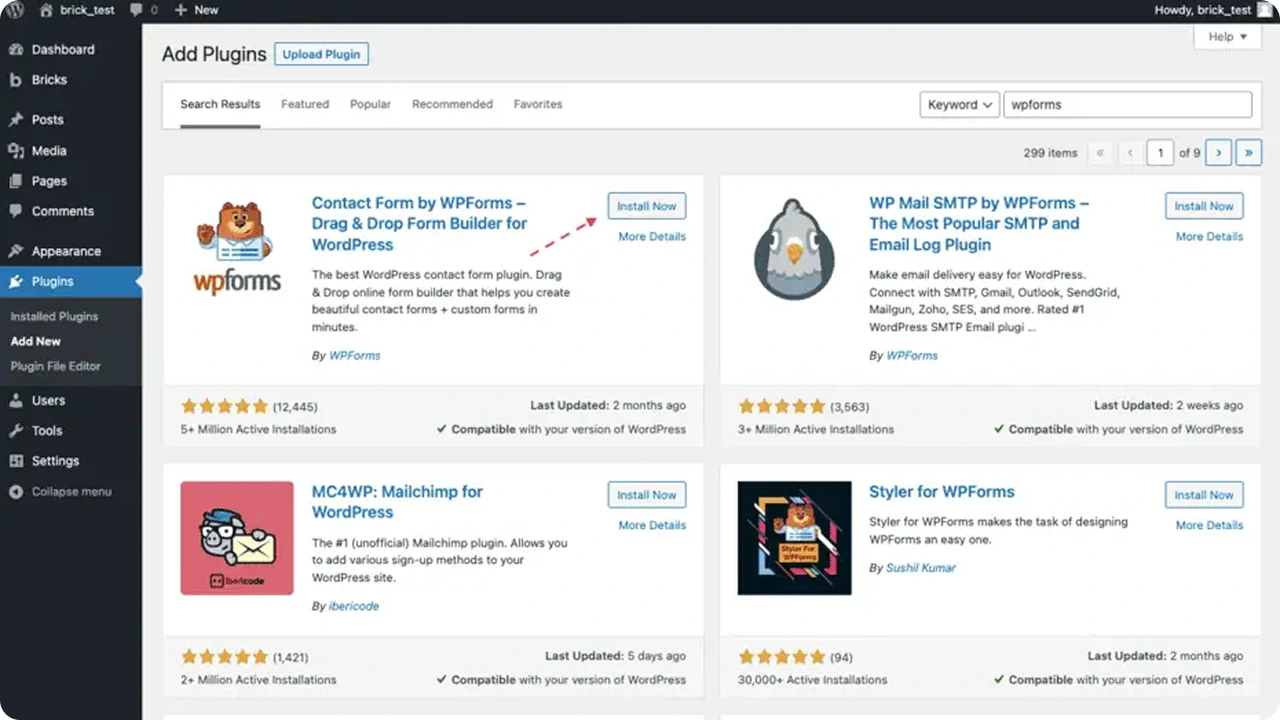Open the comments bubble icon in admin bar

pyautogui.click(x=136, y=9)
